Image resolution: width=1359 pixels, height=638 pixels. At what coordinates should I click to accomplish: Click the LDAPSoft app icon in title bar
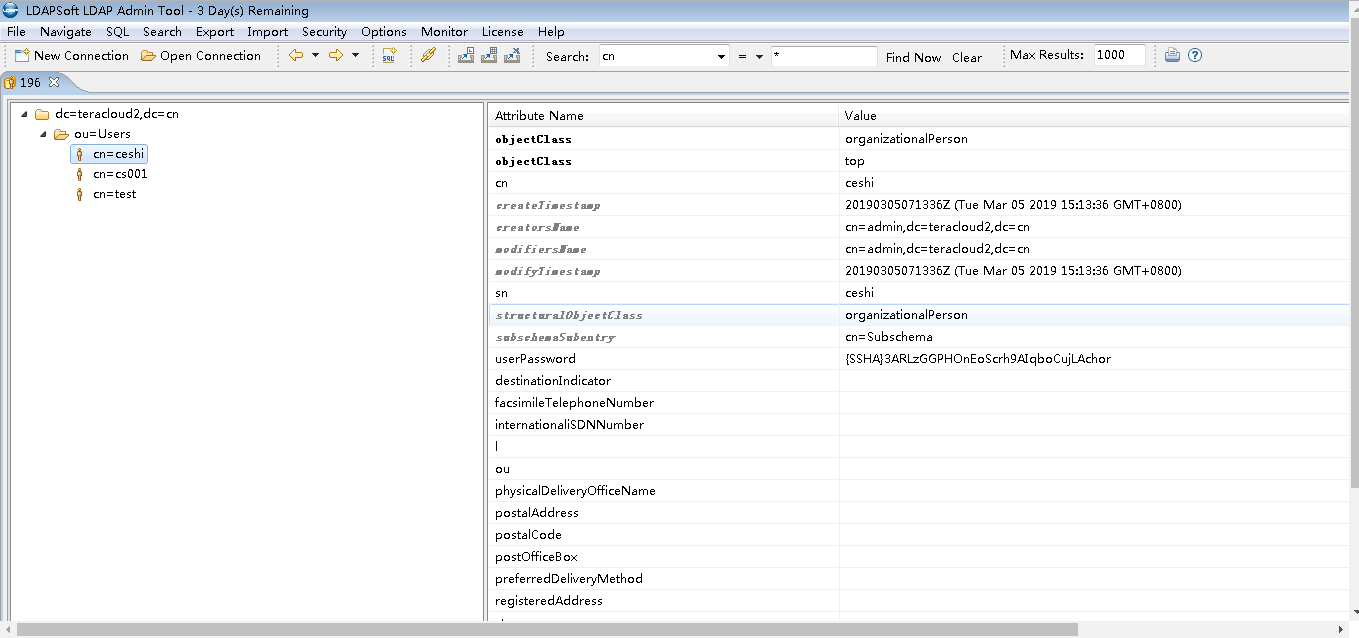(11, 11)
